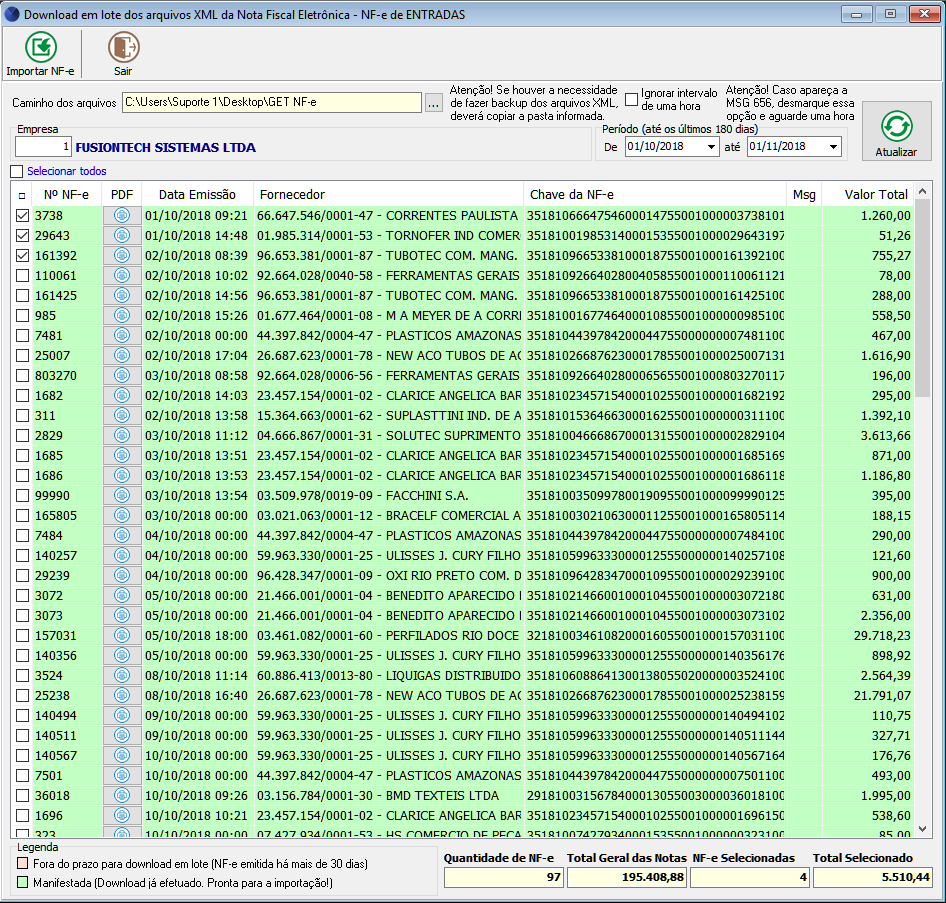
Task: Click the green Atualizar refresh icon
Action: [x=896, y=126]
